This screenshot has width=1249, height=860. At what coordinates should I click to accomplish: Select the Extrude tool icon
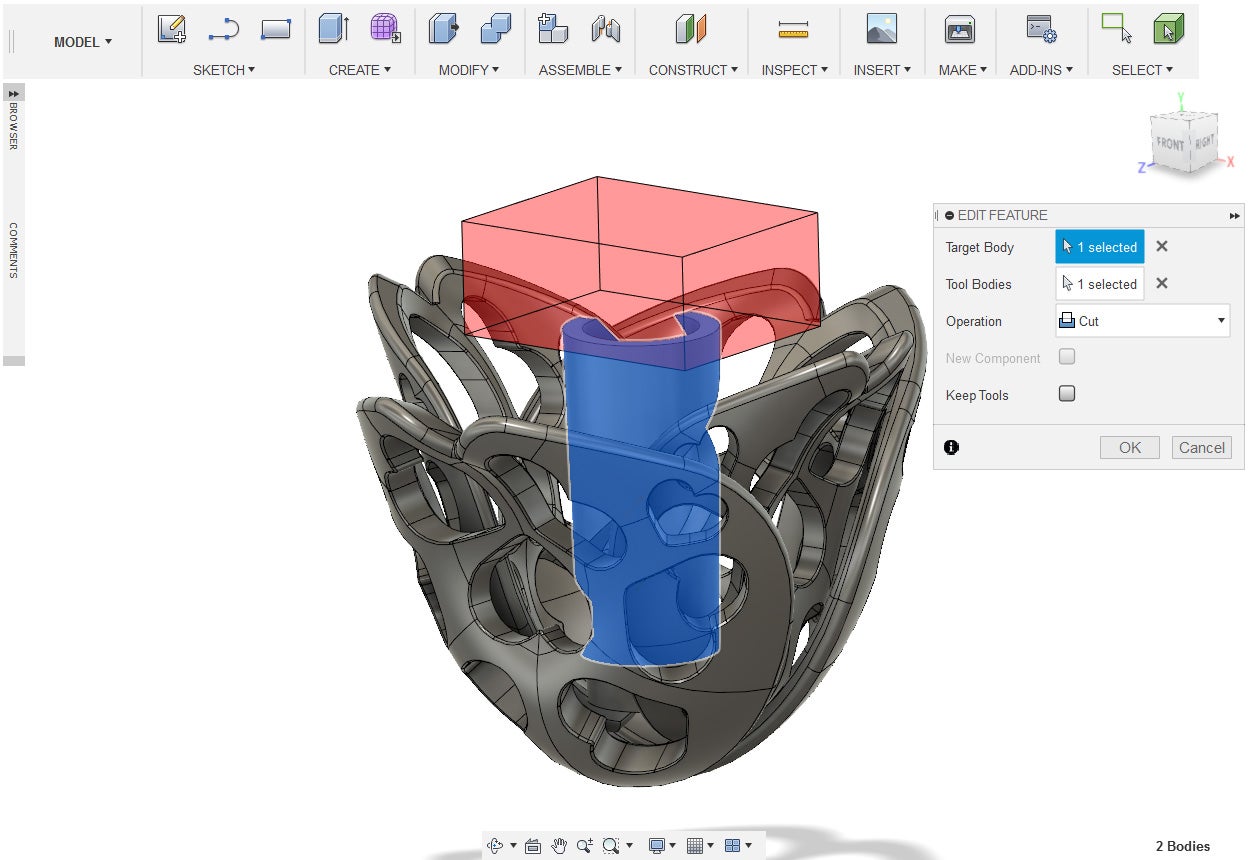(x=333, y=30)
